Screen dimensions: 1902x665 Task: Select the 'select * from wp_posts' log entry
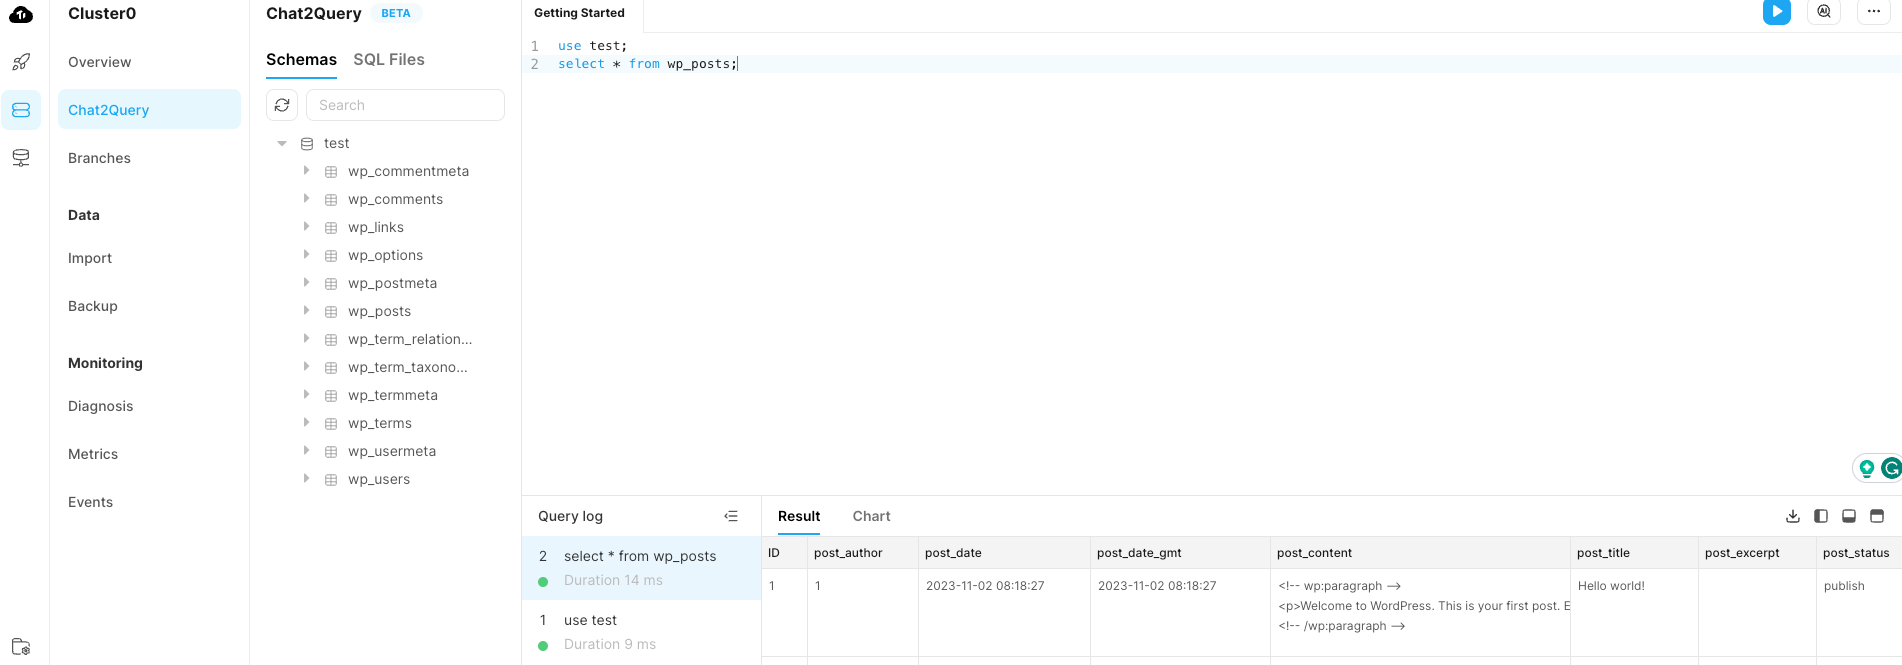click(x=641, y=568)
